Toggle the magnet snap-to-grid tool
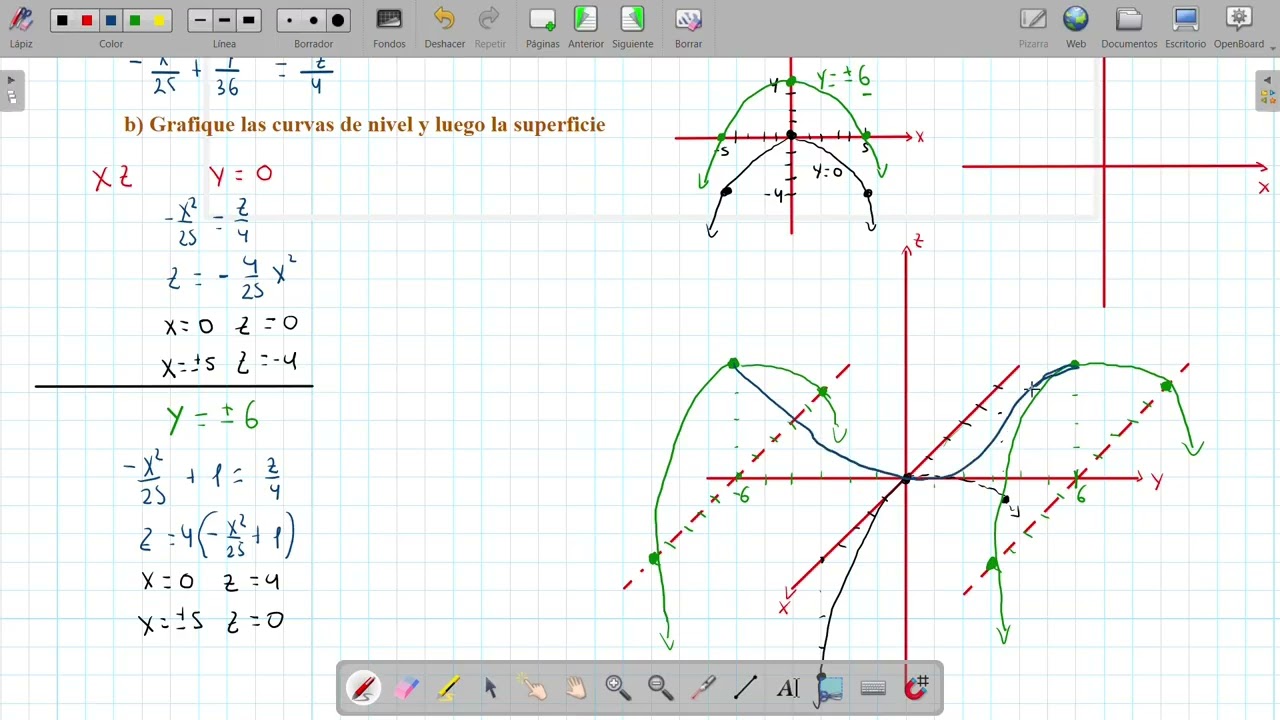This screenshot has height=720, width=1280. (916, 688)
